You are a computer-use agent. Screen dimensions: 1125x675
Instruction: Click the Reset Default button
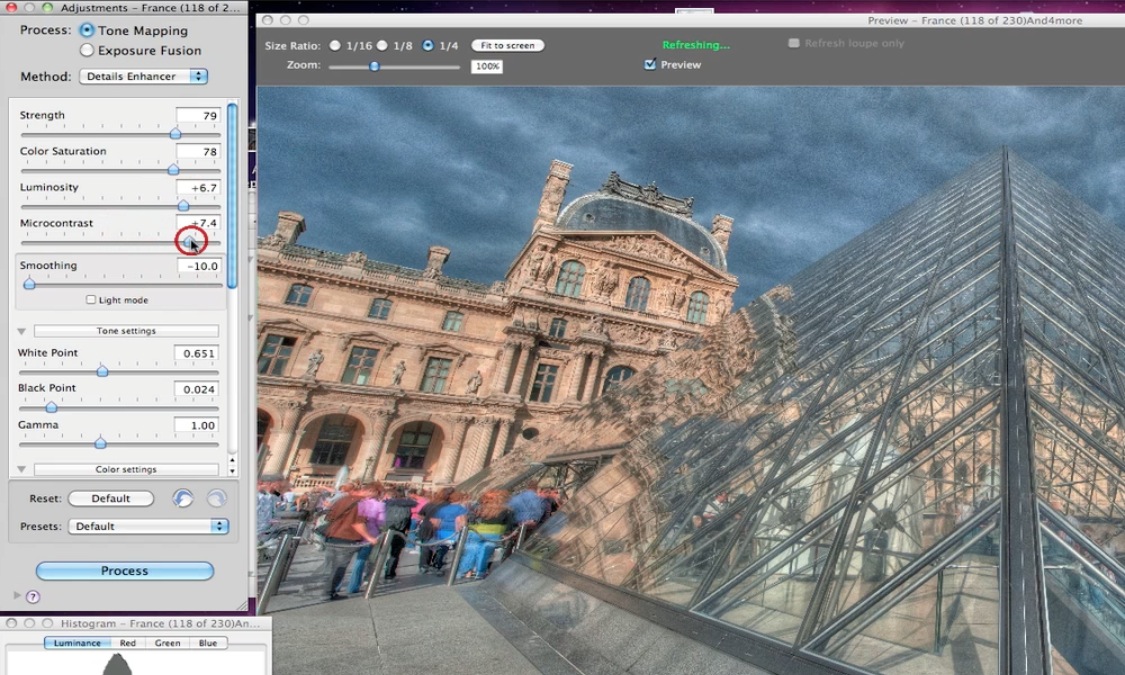(x=111, y=498)
